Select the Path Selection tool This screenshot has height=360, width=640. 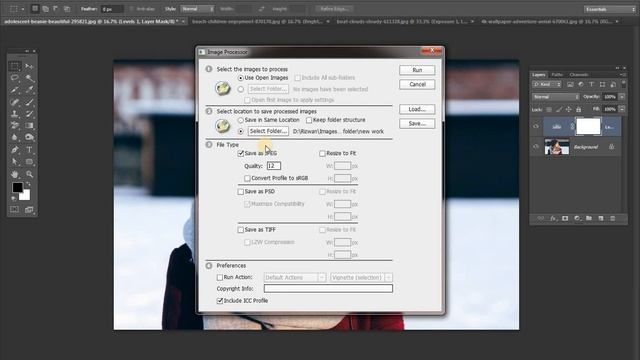click(15, 162)
